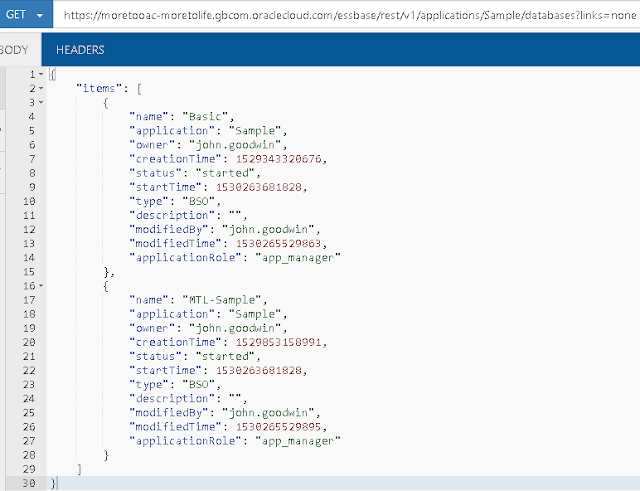Click "app_manager" value on line 27
Viewport: 640px width, 491px height.
click(298, 441)
